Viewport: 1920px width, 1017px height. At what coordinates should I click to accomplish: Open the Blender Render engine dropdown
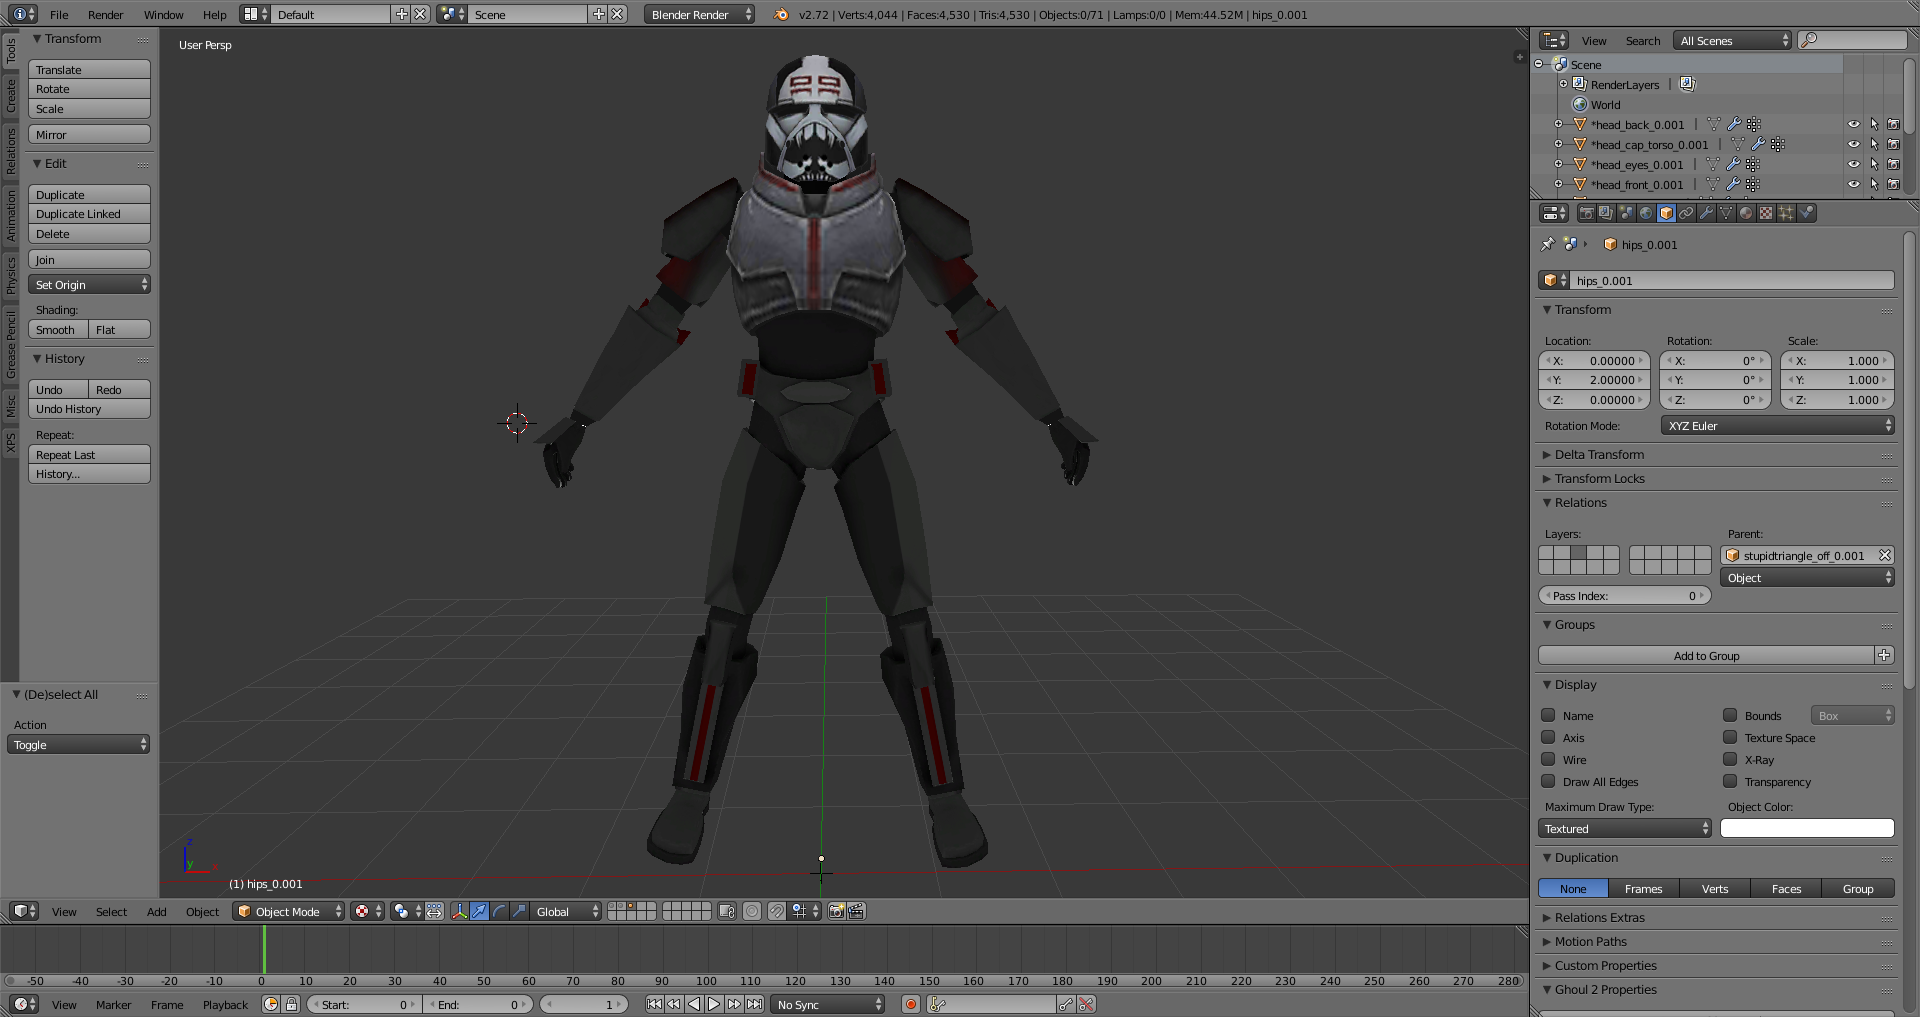[700, 14]
